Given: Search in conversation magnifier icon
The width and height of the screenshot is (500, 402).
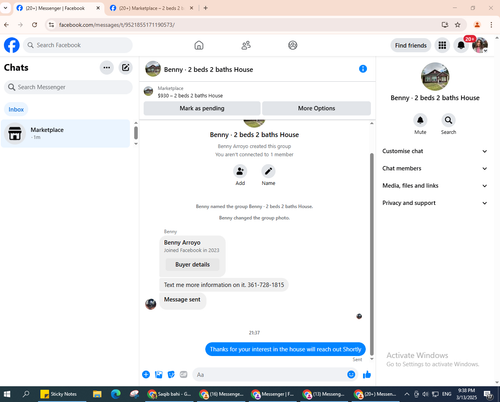Looking at the screenshot, I should pyautogui.click(x=448, y=120).
